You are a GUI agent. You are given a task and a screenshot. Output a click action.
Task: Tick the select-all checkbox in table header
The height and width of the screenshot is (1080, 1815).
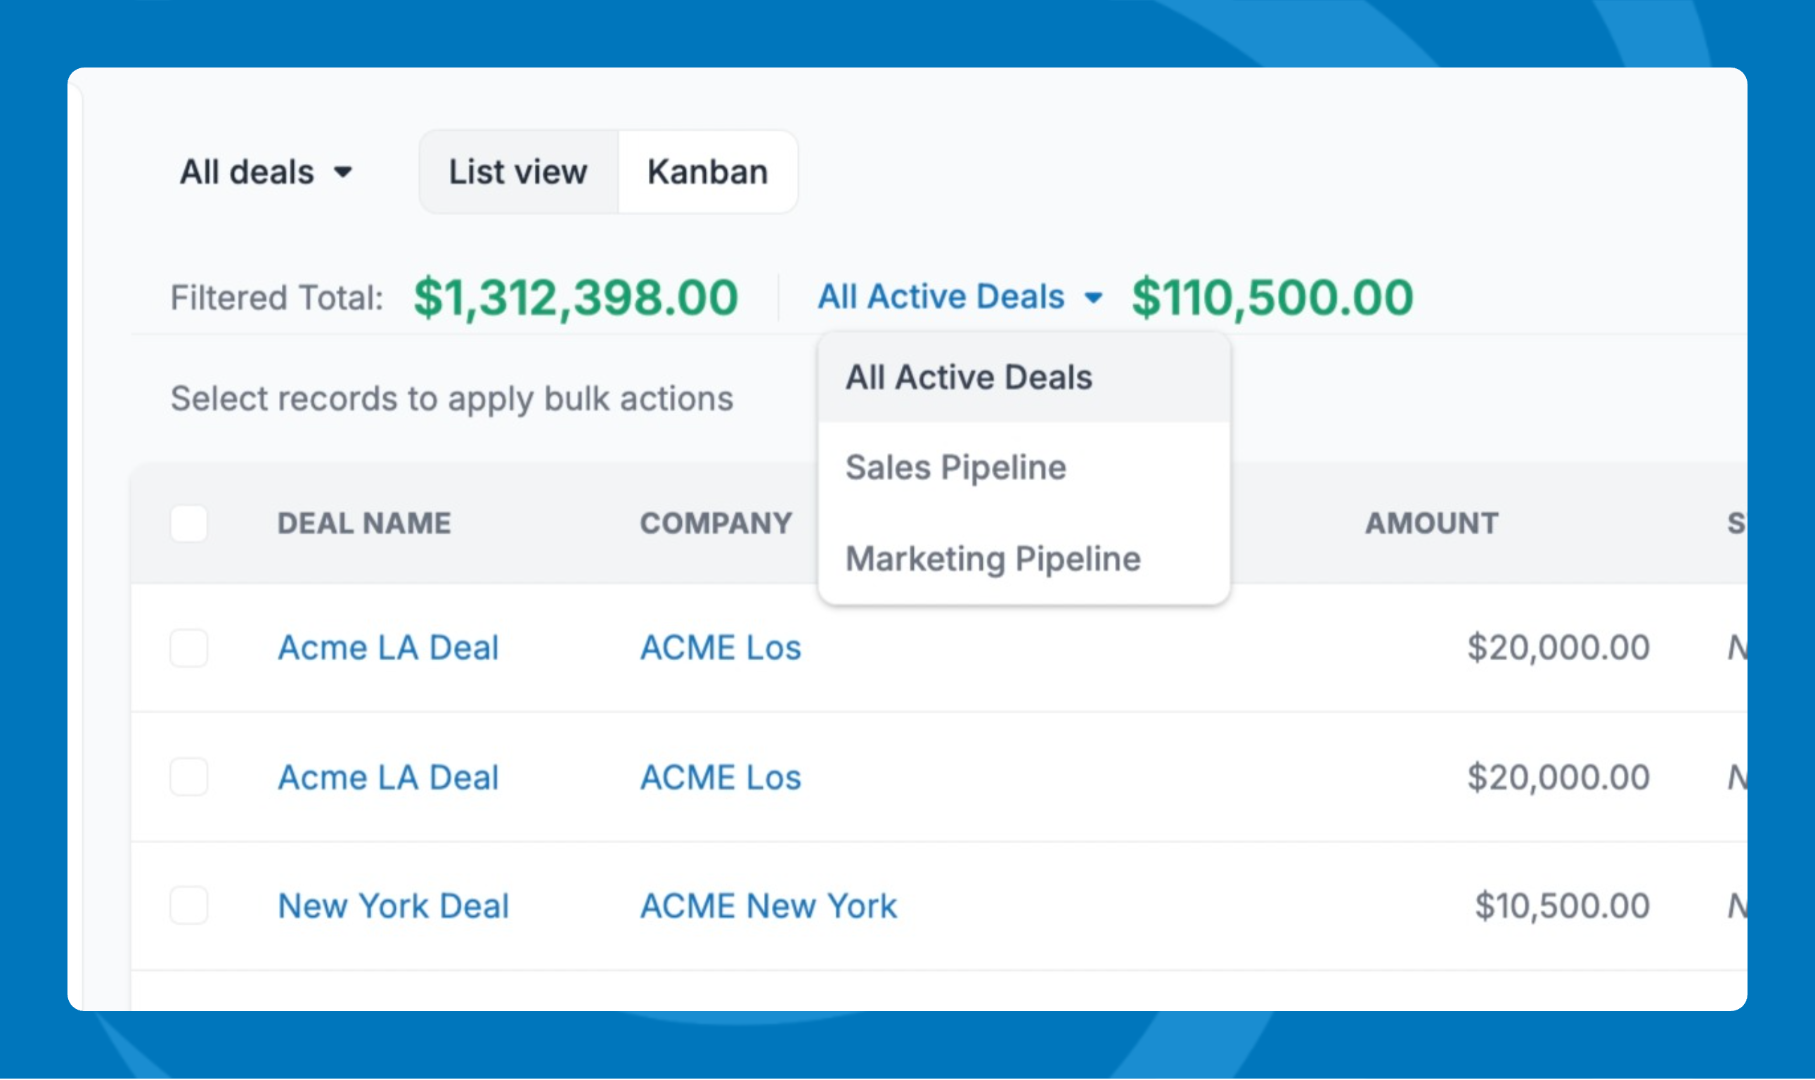click(189, 523)
